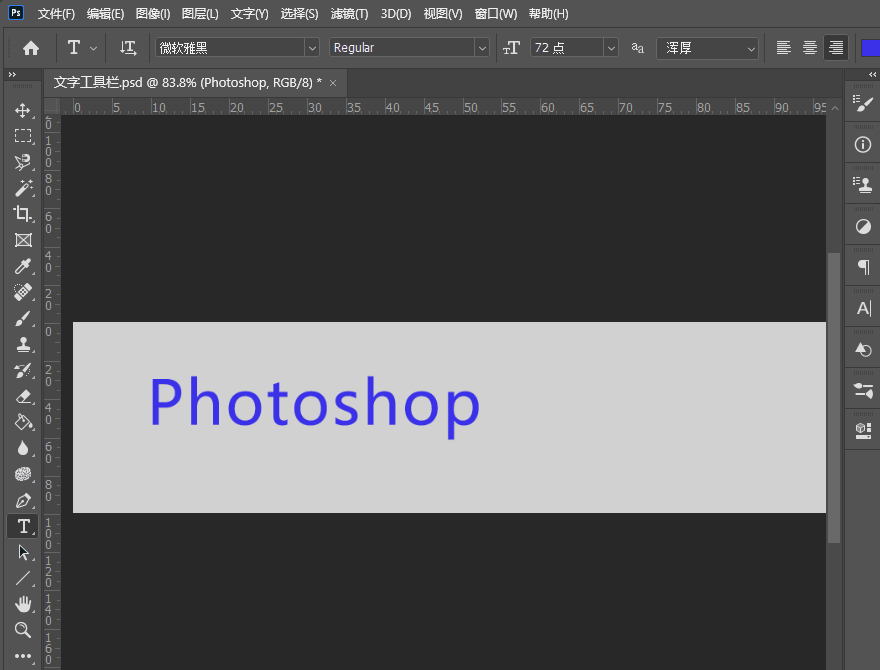The height and width of the screenshot is (670, 880).
Task: Go to the Home screen
Action: click(31, 48)
